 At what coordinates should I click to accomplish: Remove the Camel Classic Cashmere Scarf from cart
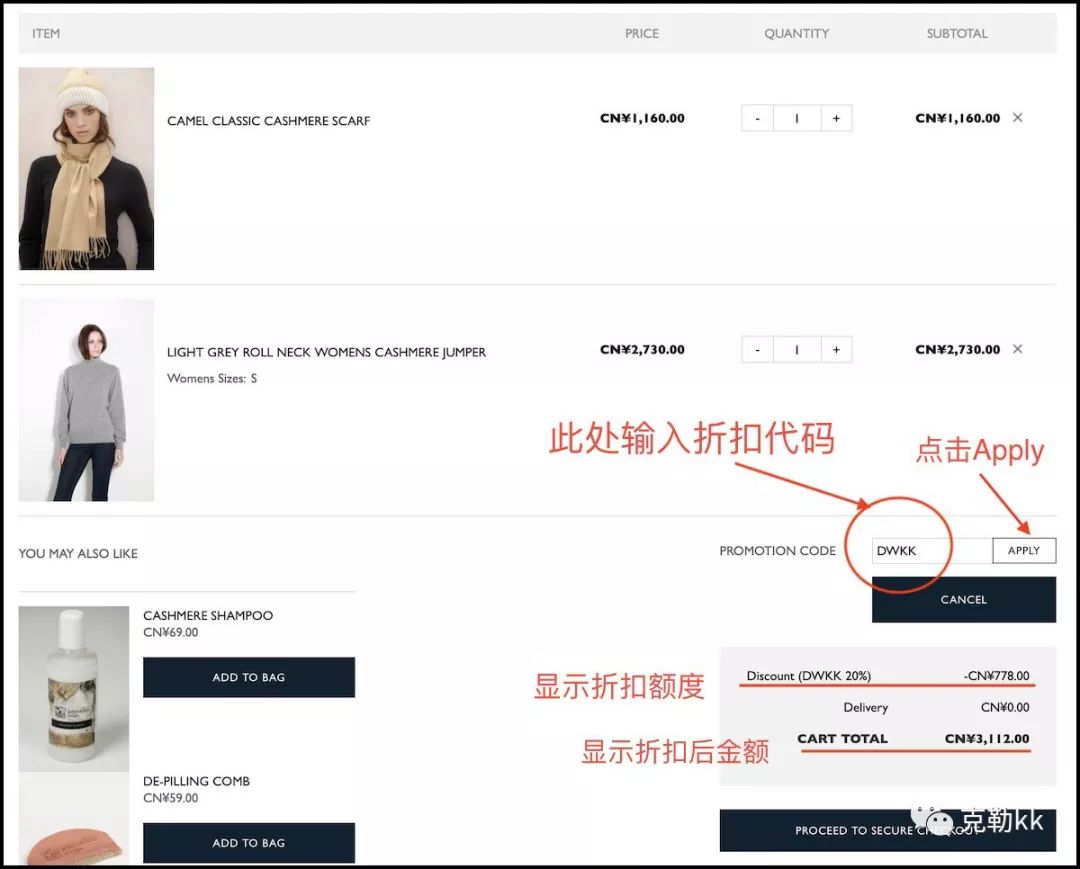click(x=1017, y=117)
